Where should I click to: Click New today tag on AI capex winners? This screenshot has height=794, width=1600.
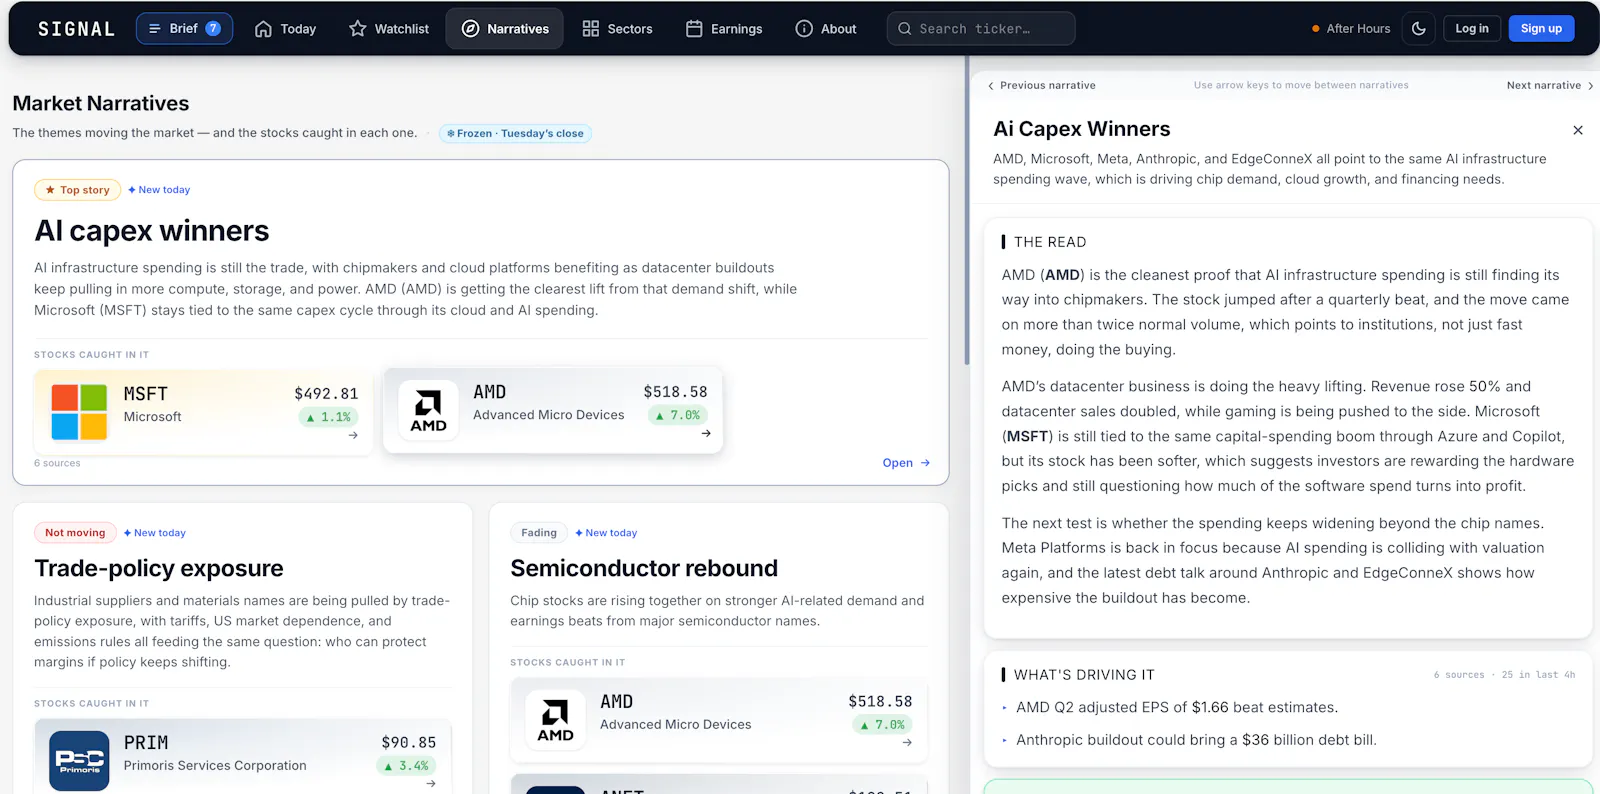click(159, 190)
